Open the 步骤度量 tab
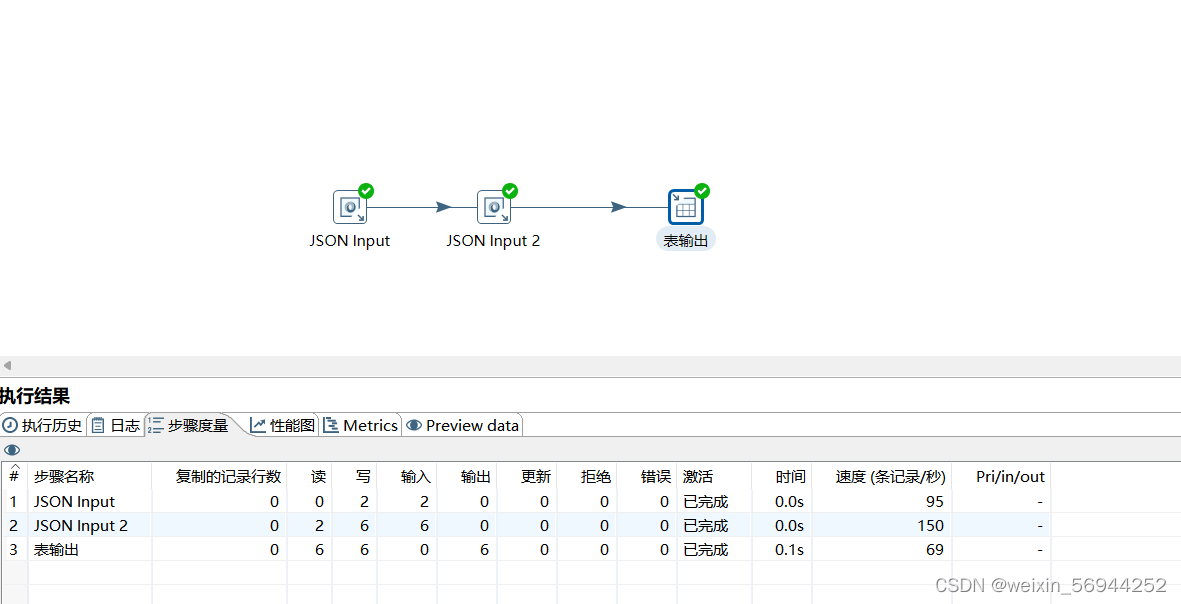Image resolution: width=1181 pixels, height=604 pixels. click(x=196, y=424)
